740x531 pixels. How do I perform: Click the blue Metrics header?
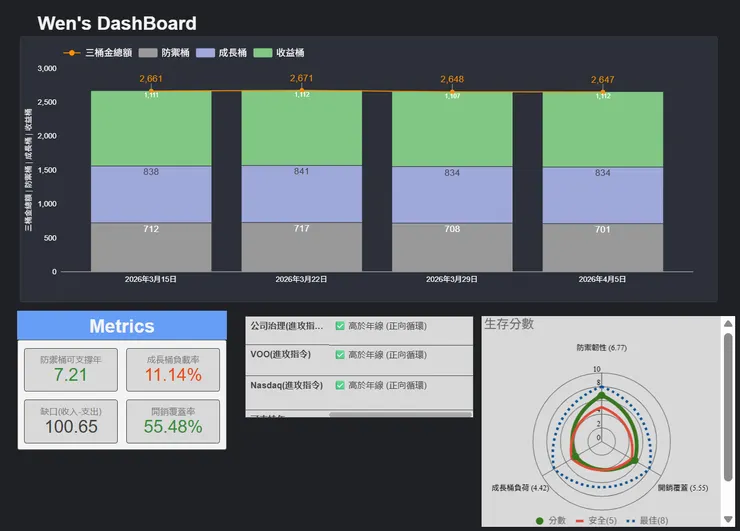[122, 326]
